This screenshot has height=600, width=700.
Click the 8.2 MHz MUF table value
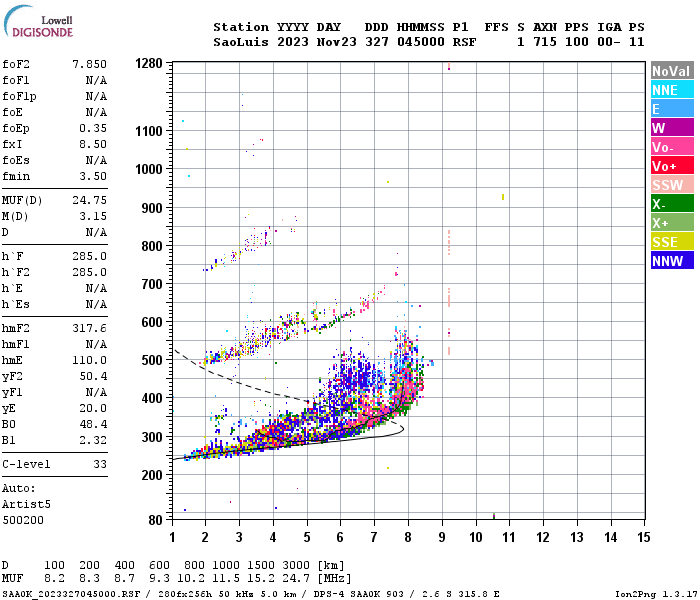point(54,579)
